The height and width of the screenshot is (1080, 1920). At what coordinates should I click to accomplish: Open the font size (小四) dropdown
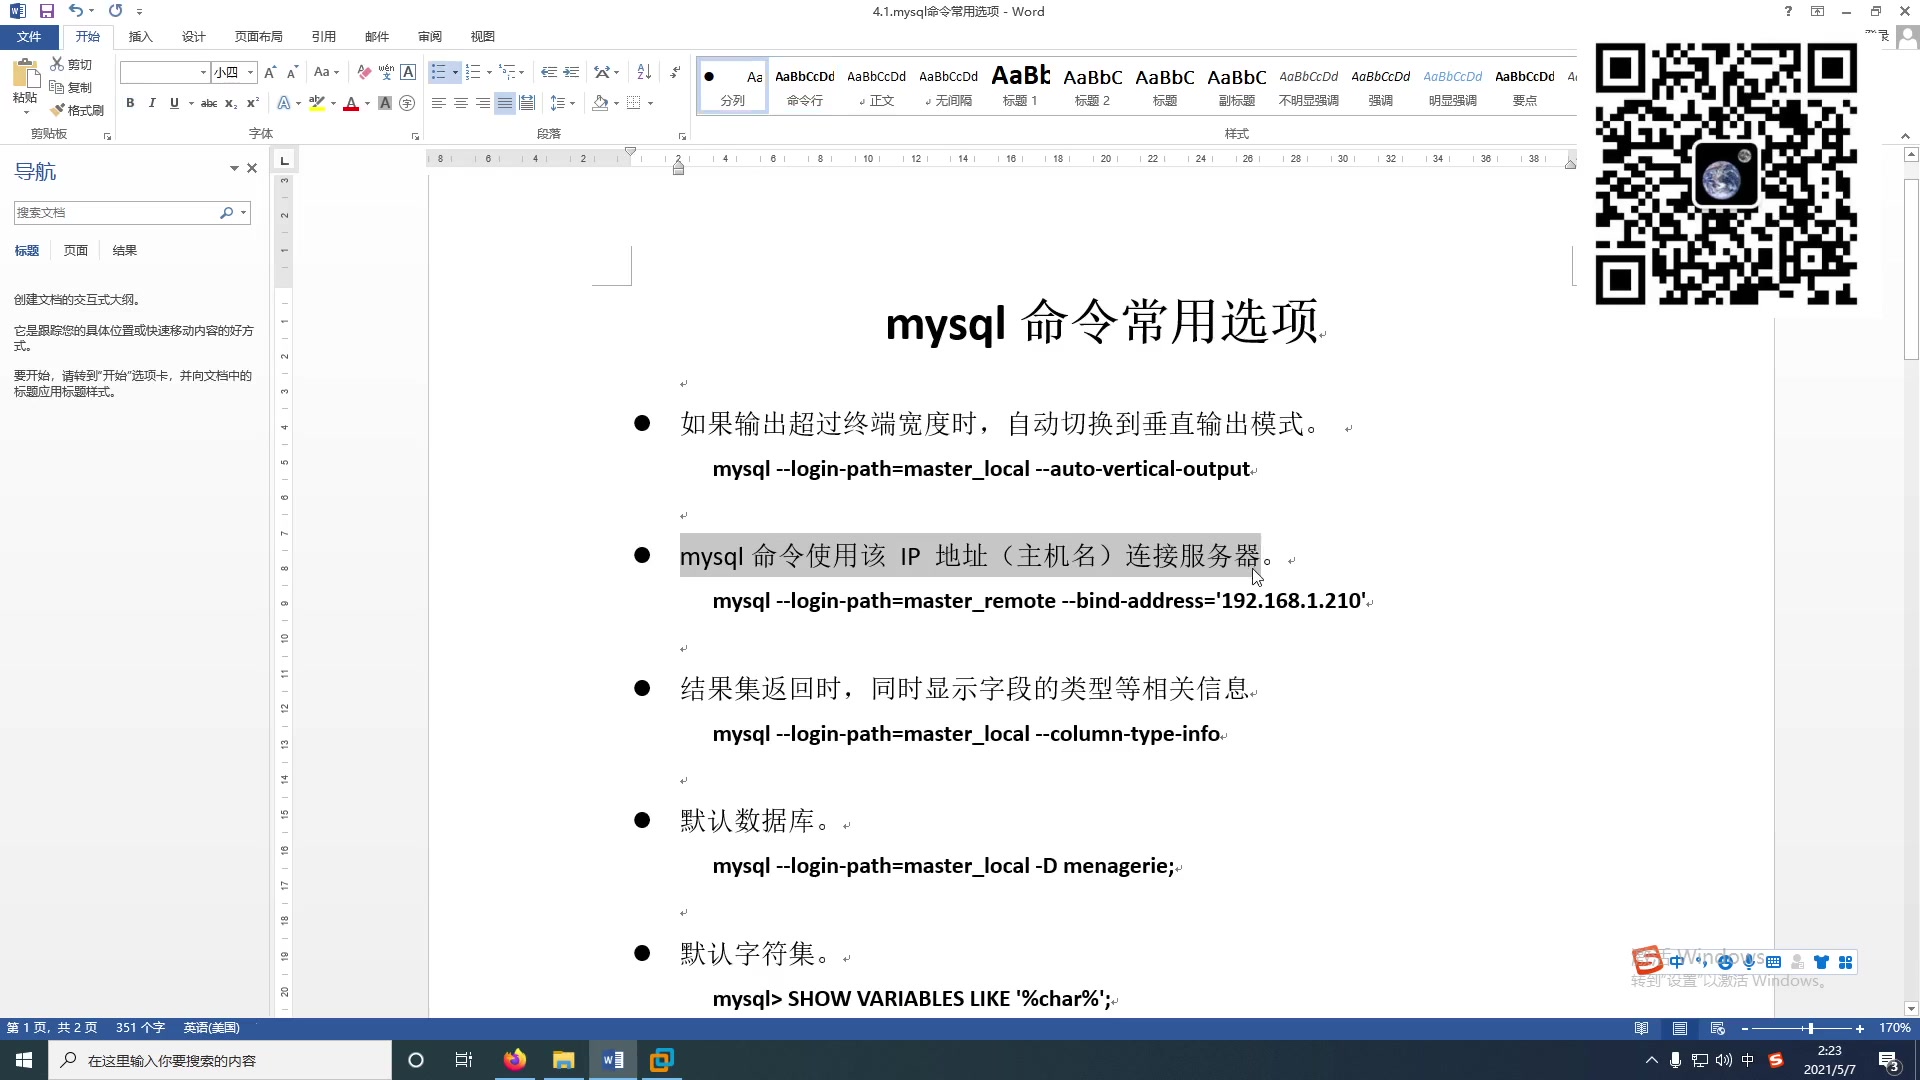(251, 72)
